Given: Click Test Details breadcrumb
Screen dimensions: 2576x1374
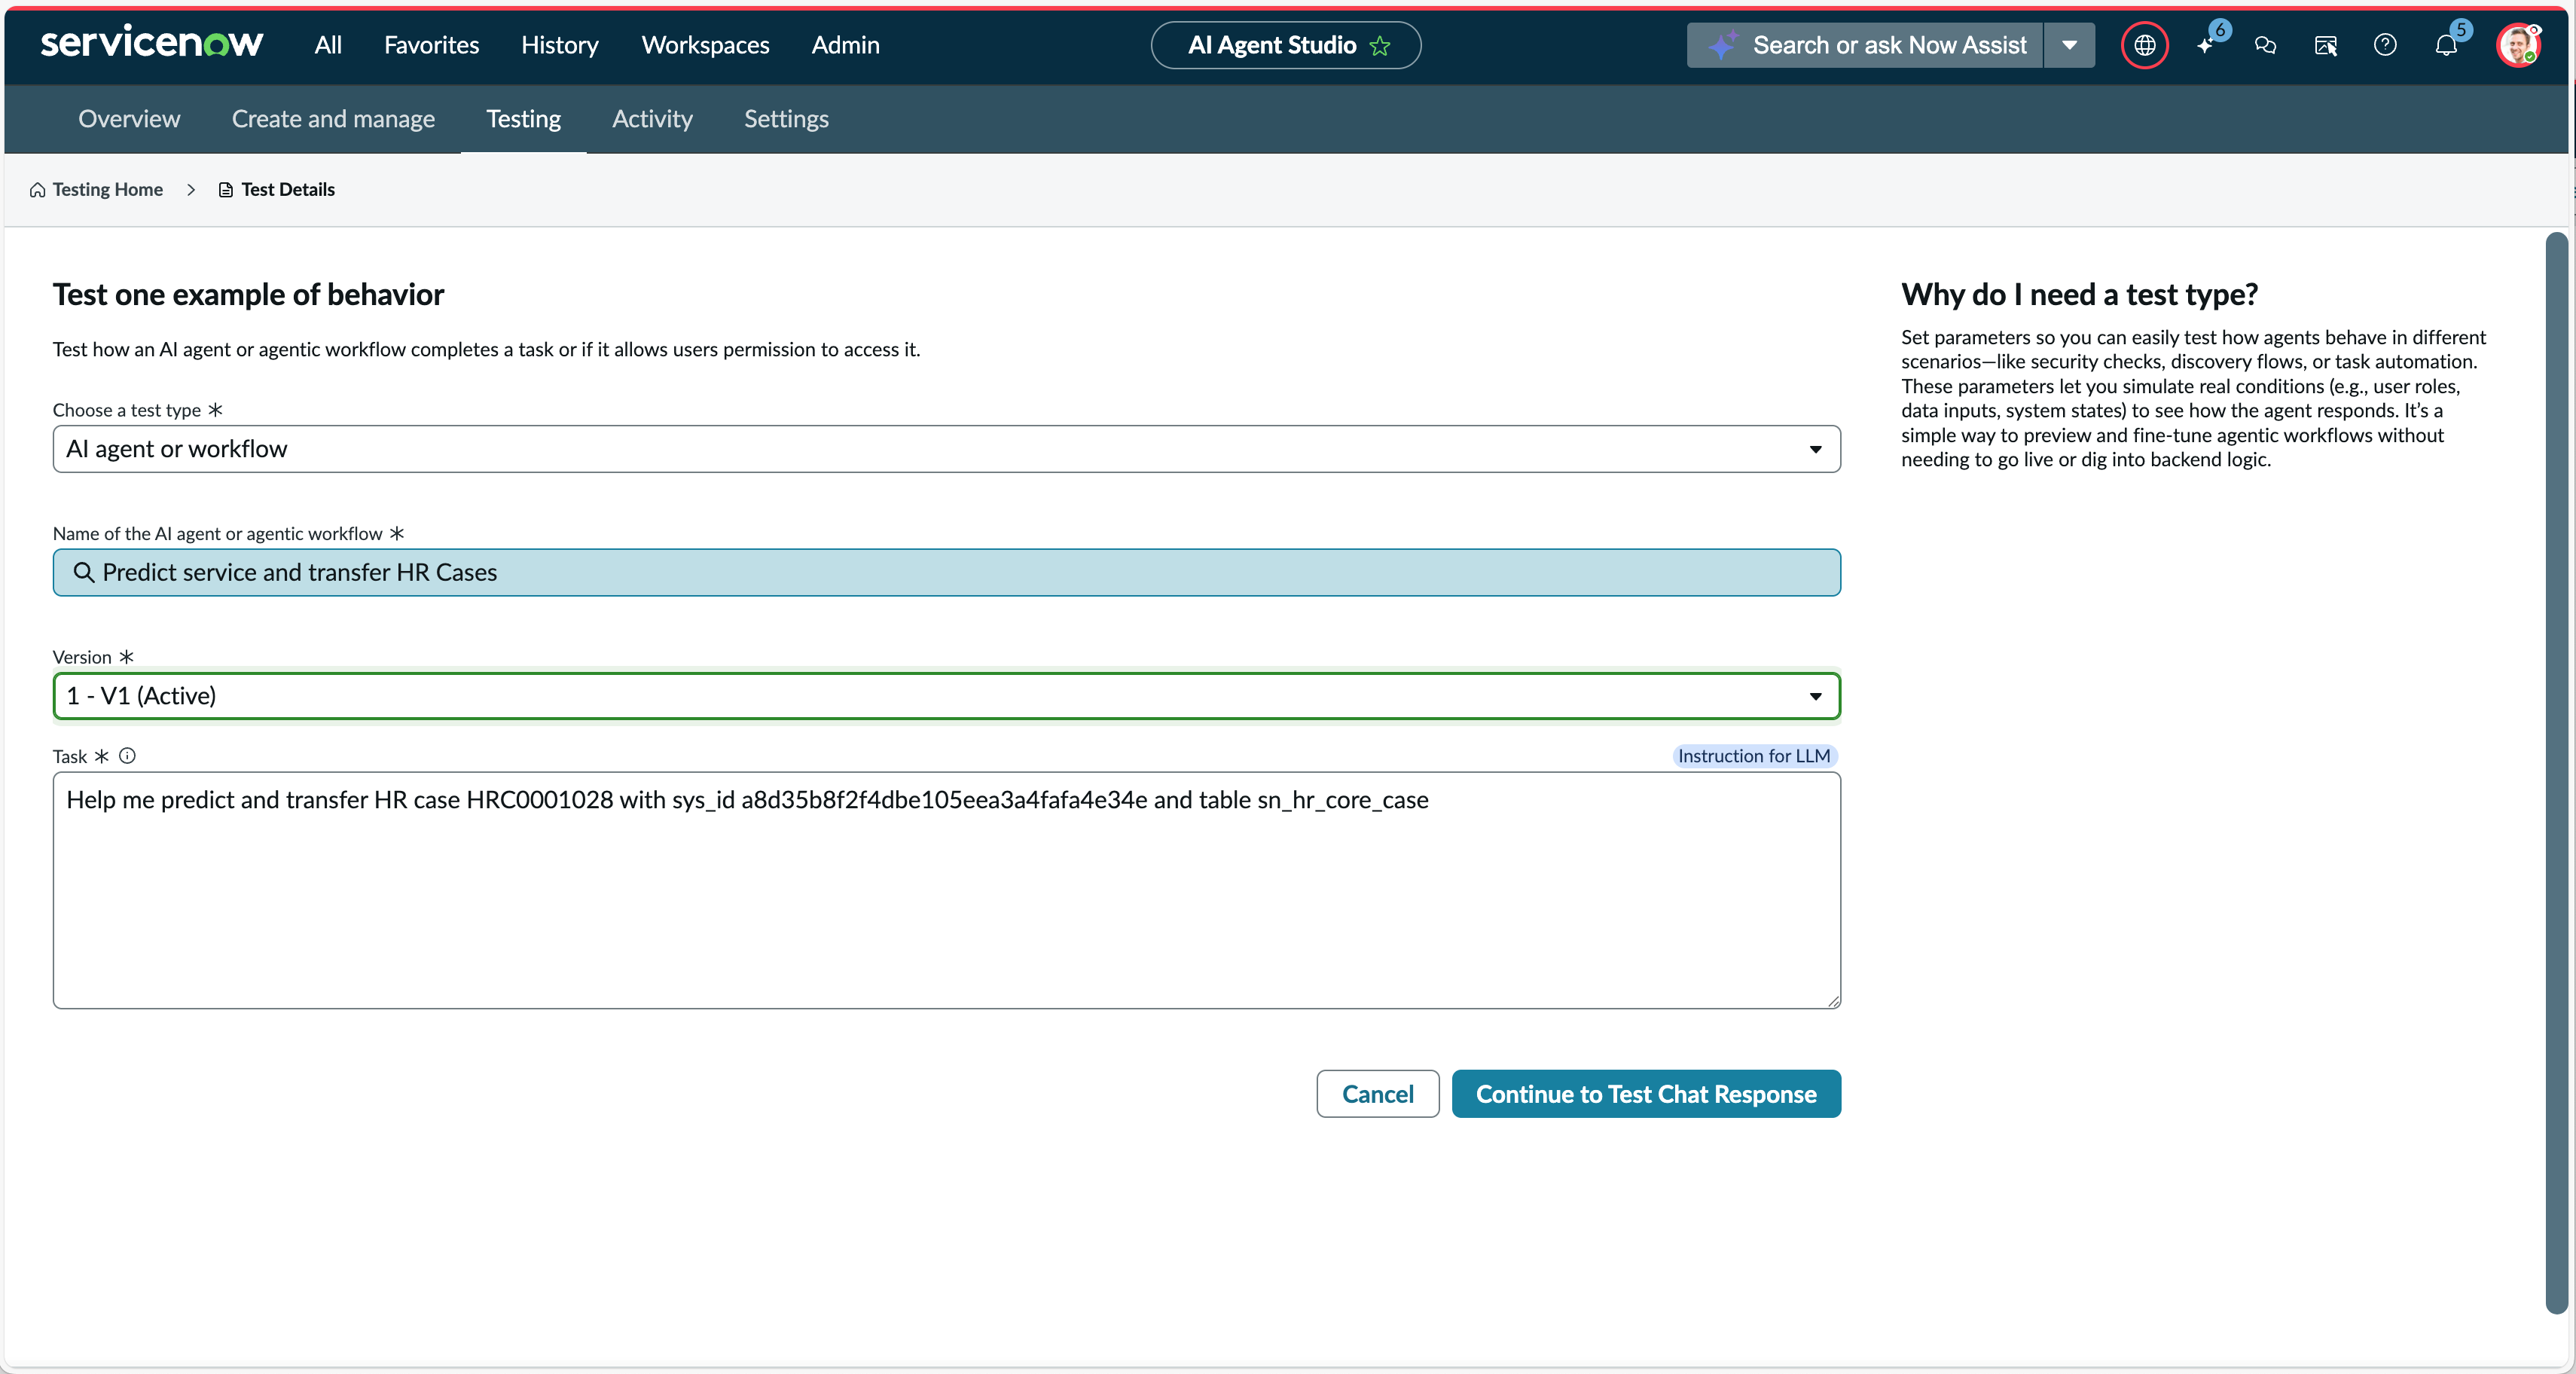Looking at the screenshot, I should 288,190.
